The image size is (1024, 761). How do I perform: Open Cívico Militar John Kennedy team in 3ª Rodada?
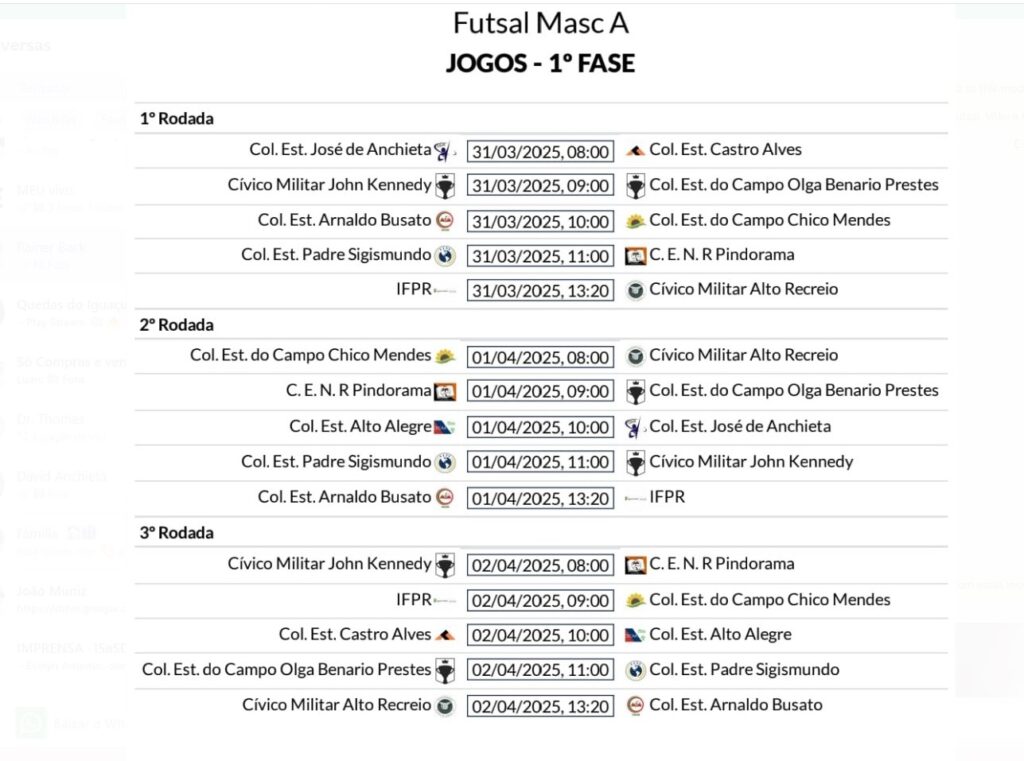329,564
